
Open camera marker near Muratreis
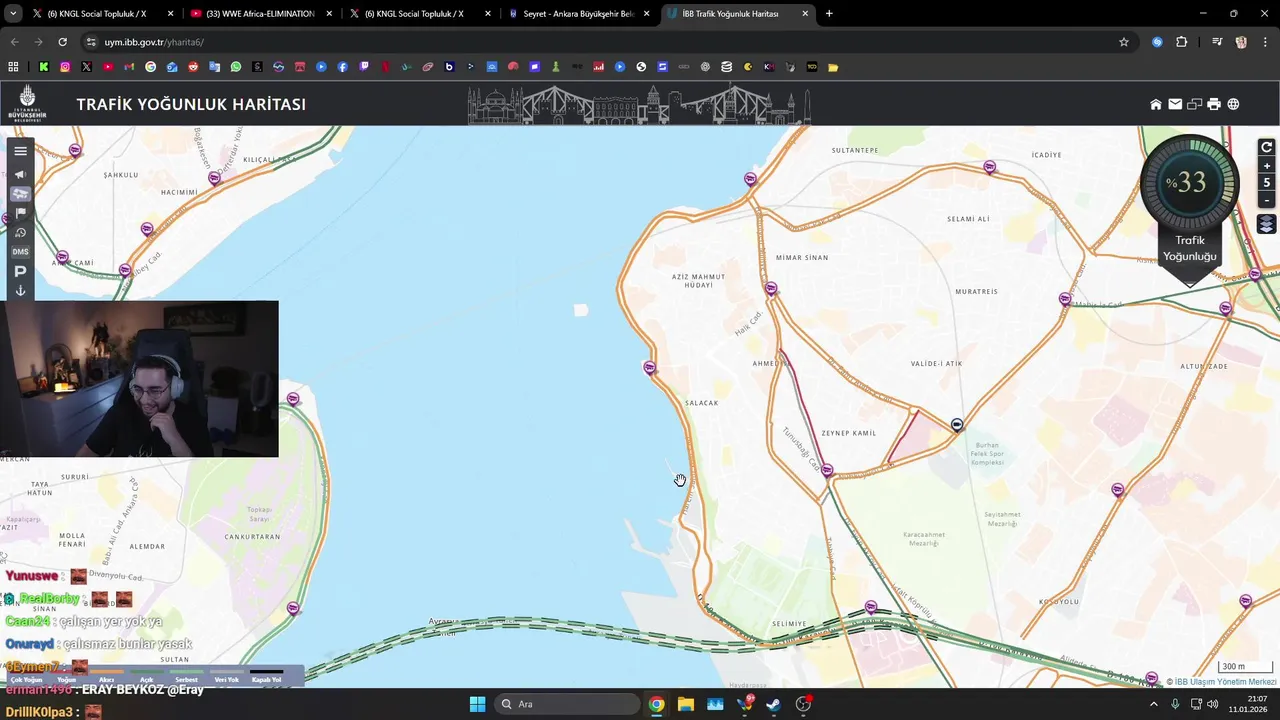pos(1065,299)
